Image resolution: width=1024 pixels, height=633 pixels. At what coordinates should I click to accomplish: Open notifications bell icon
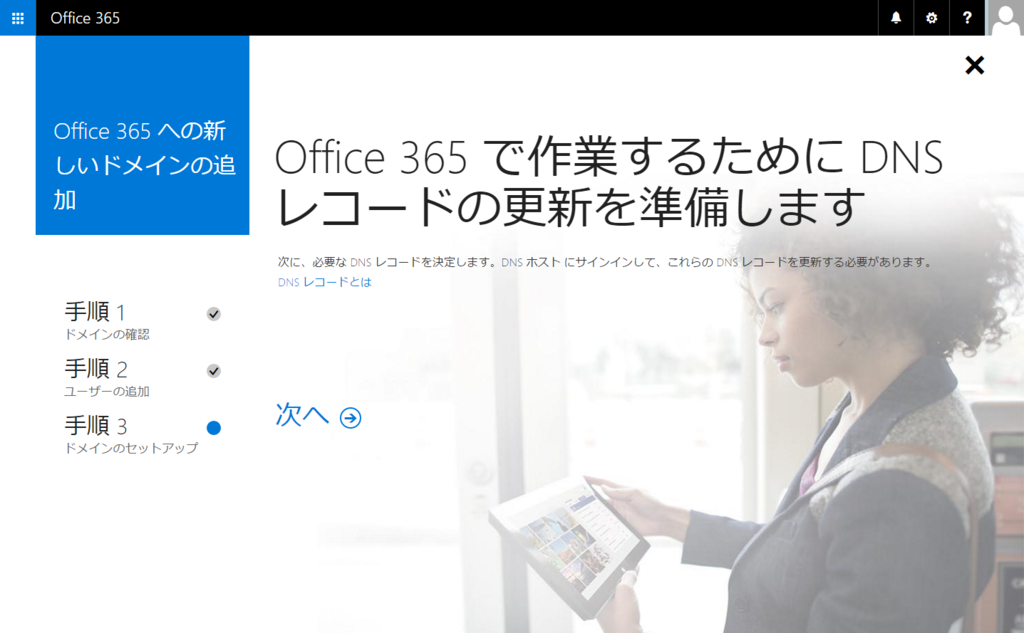[896, 18]
